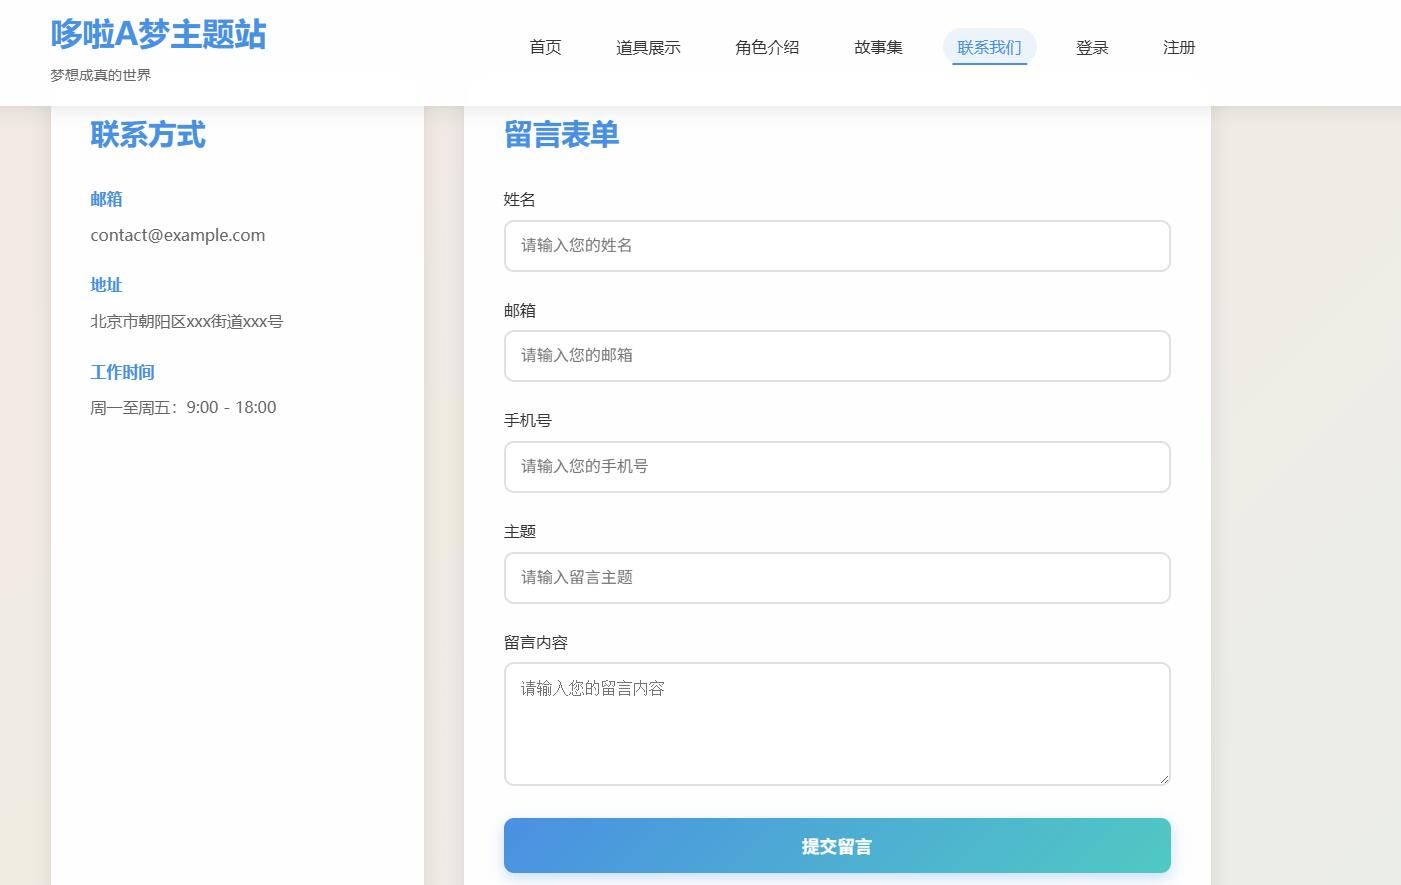1401x885 pixels.
Task: Open the 首页 navigation menu item
Action: click(x=545, y=47)
